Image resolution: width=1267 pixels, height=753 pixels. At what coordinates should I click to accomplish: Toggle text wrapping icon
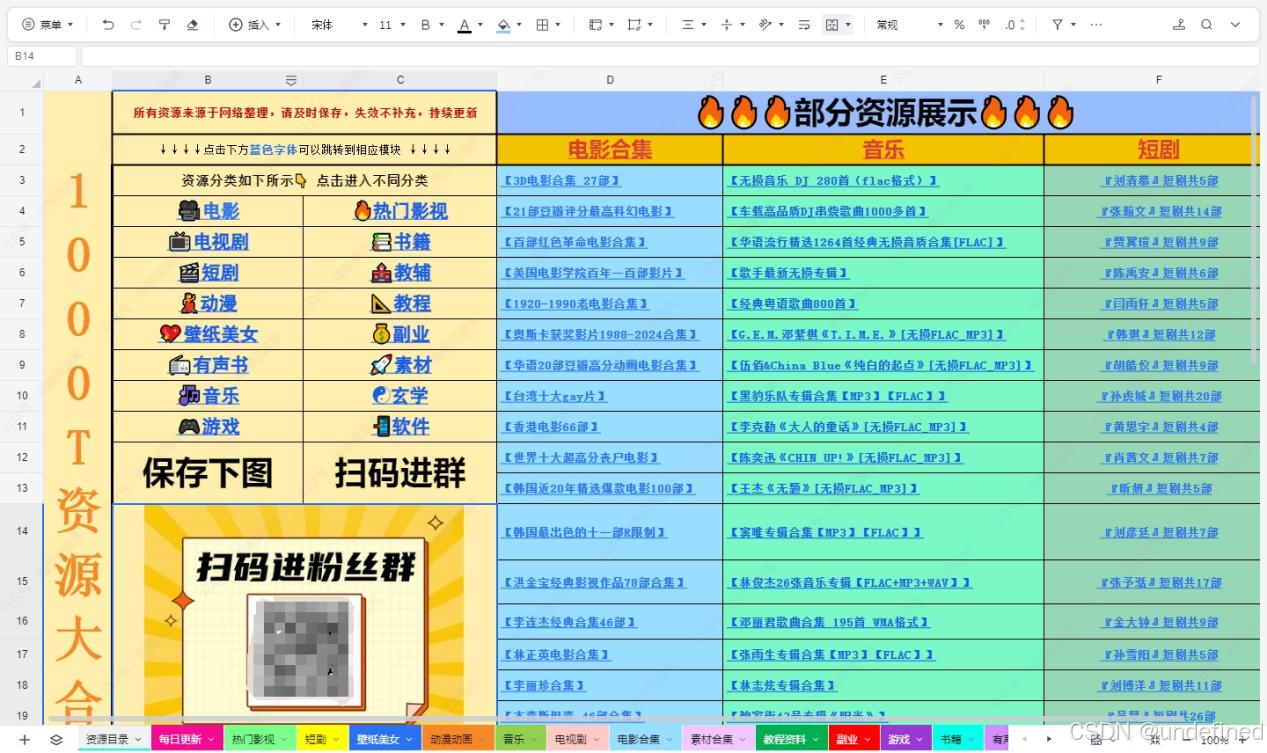pos(804,24)
